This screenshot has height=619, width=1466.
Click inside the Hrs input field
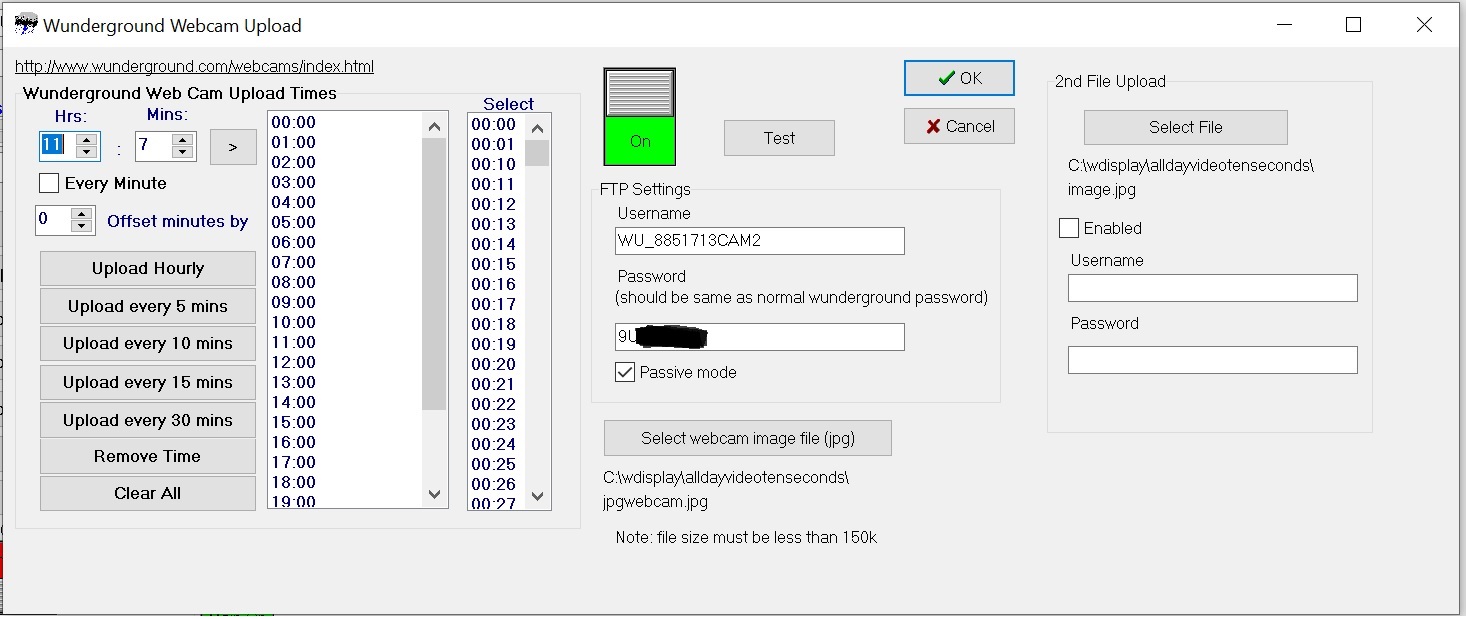tap(57, 145)
